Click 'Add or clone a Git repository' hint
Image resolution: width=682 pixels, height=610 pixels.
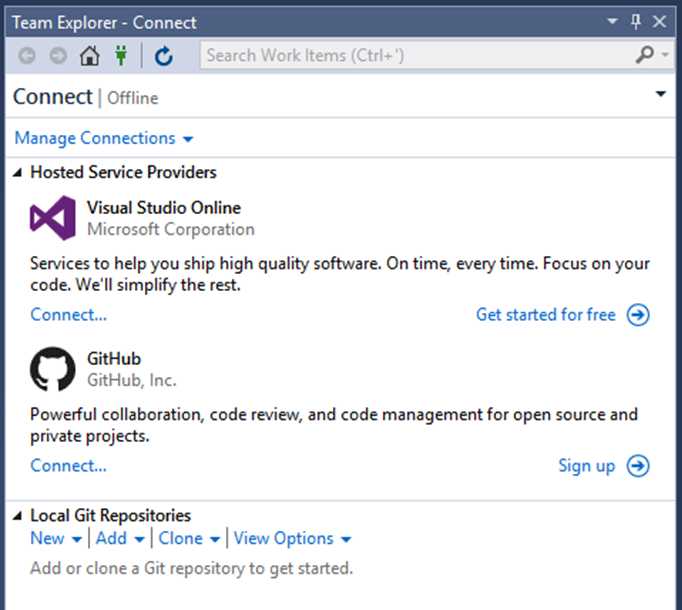191,568
